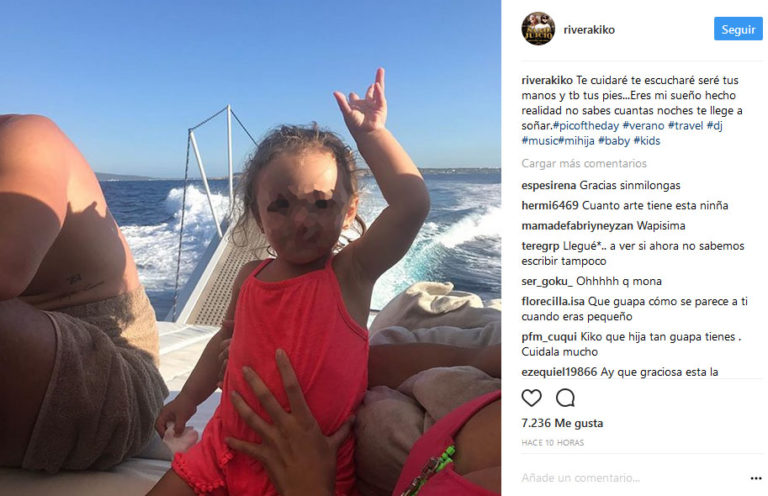The width and height of the screenshot is (768, 496).
Task: Open the #kids hashtag
Action: pos(647,141)
